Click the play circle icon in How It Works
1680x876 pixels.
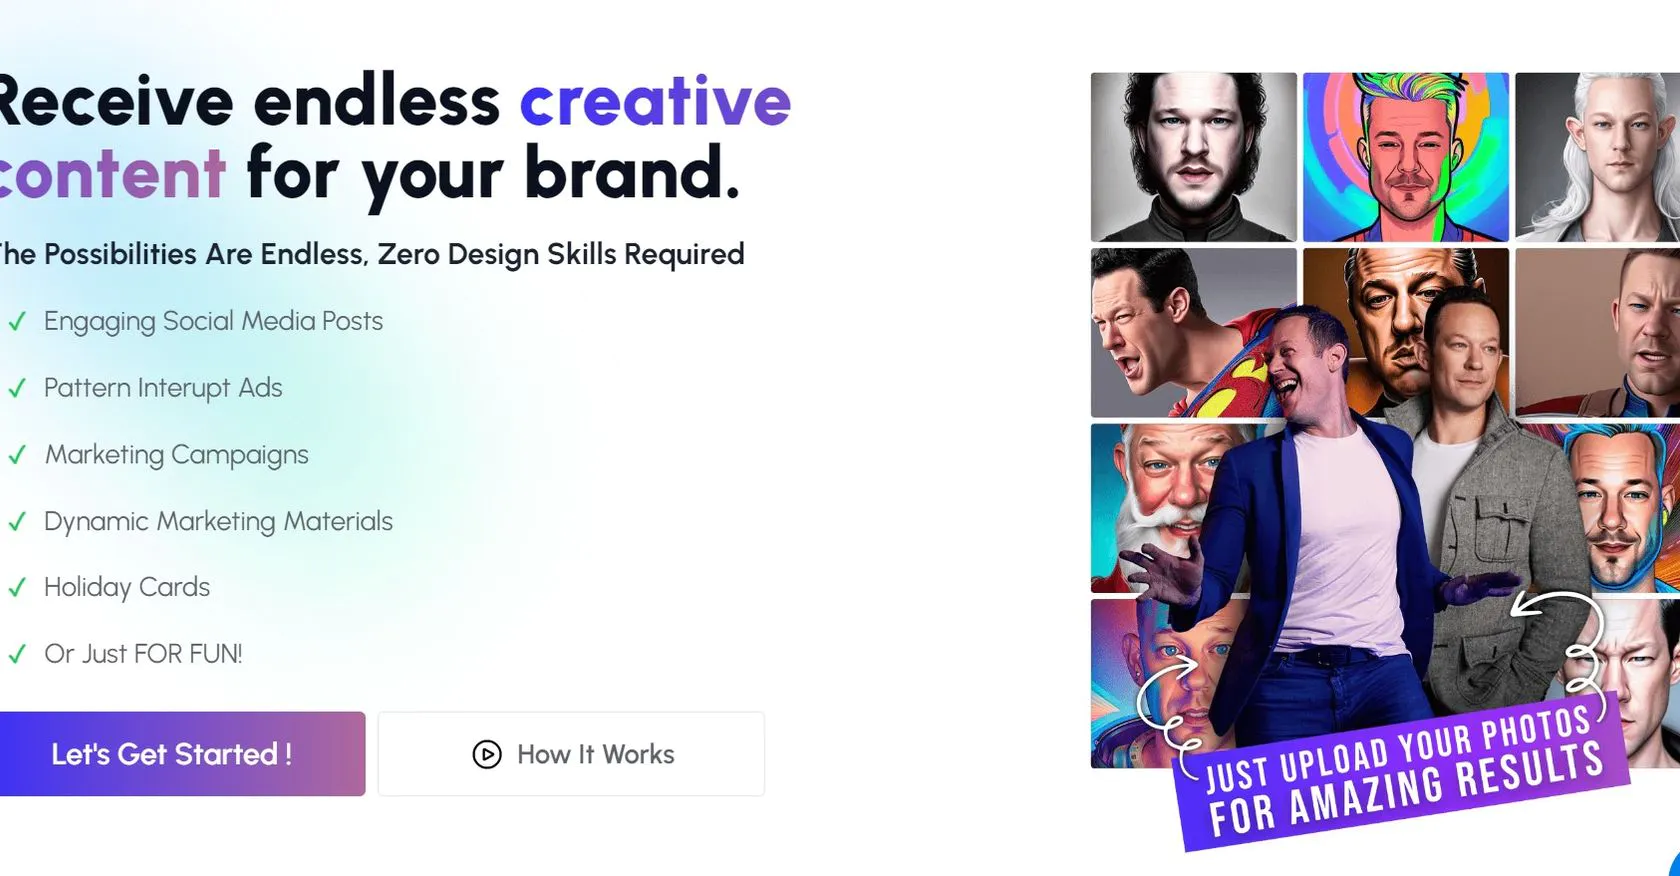(x=487, y=754)
